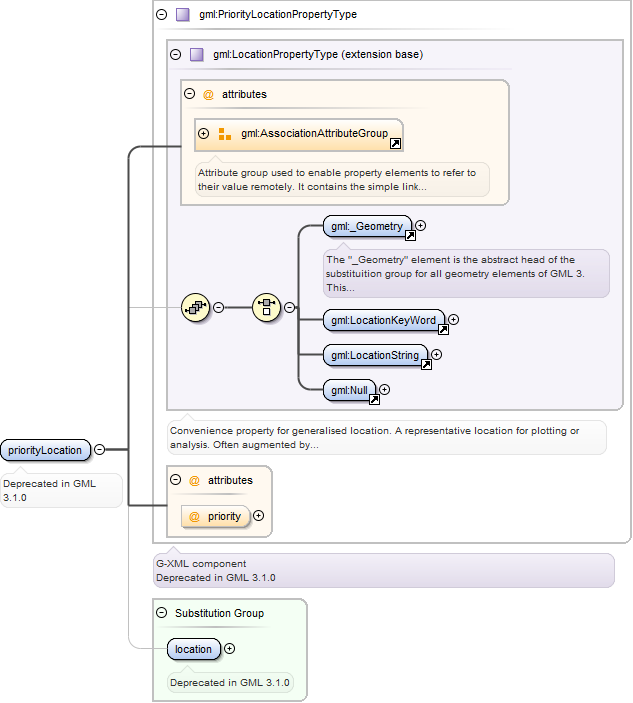
Task: Collapse the gml:LocationPropertyType extension base
Action: (x=176, y=55)
